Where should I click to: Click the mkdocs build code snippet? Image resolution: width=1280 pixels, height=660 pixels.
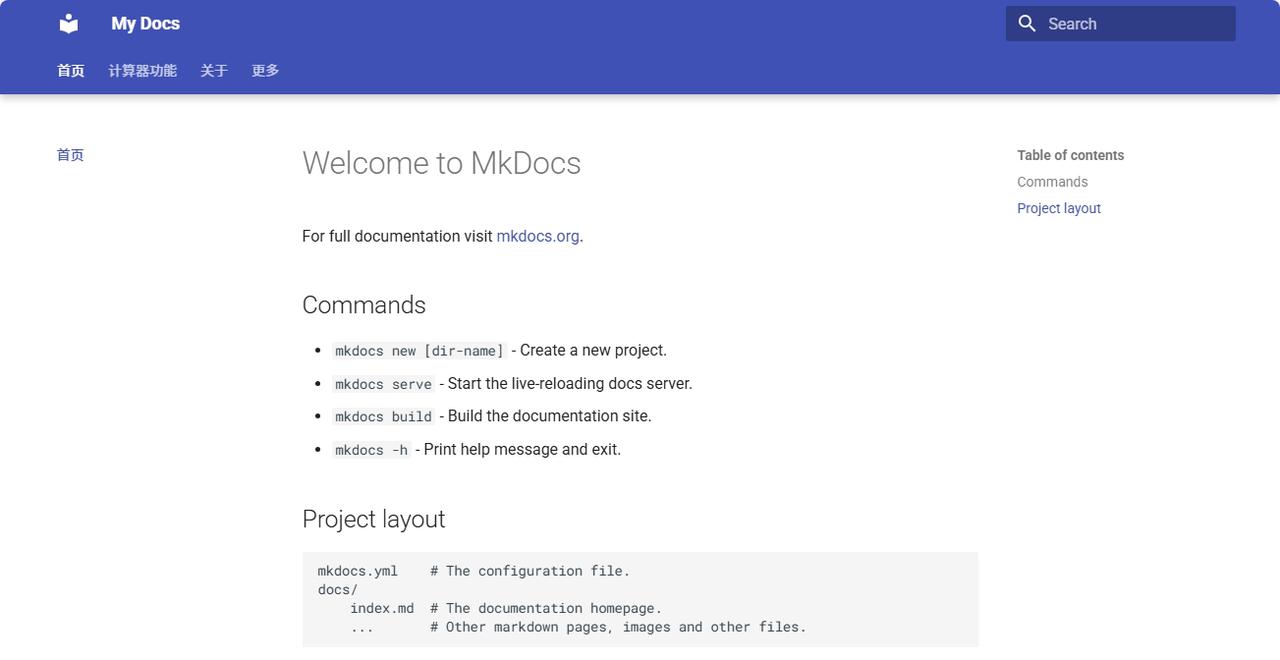383,417
